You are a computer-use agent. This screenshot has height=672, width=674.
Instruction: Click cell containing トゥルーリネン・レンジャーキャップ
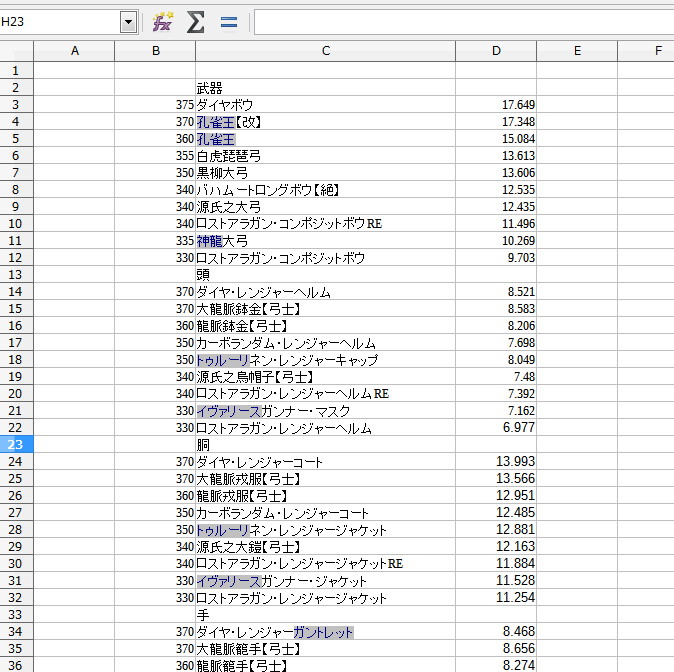click(x=325, y=359)
